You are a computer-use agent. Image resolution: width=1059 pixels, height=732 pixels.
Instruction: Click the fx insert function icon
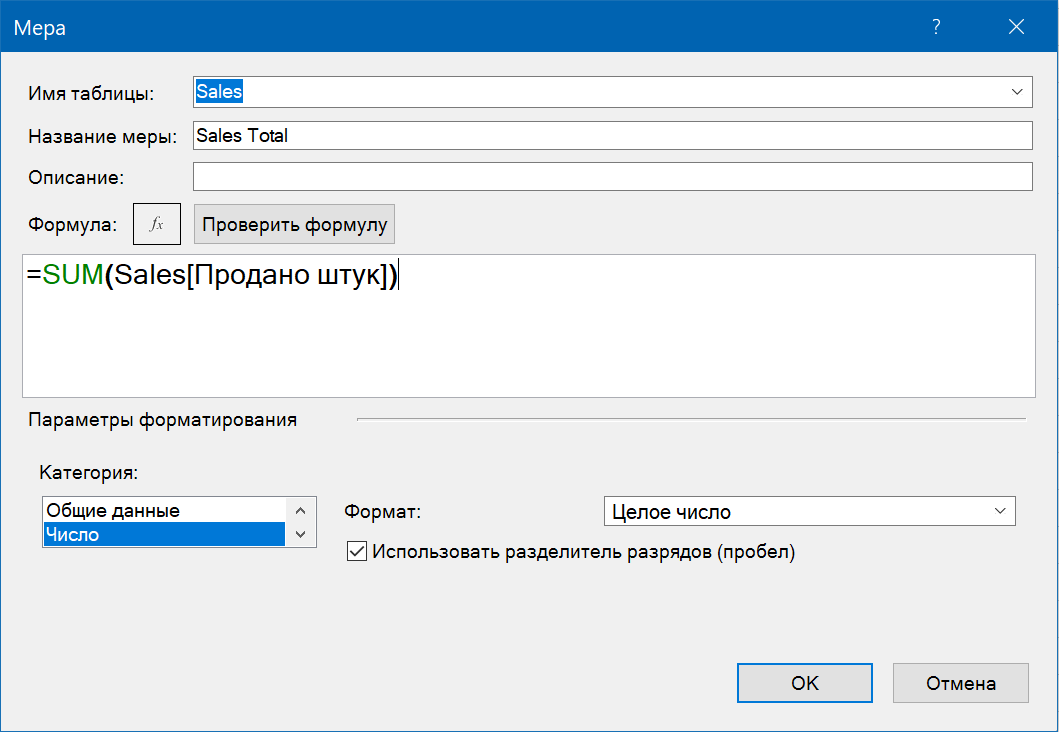(157, 224)
